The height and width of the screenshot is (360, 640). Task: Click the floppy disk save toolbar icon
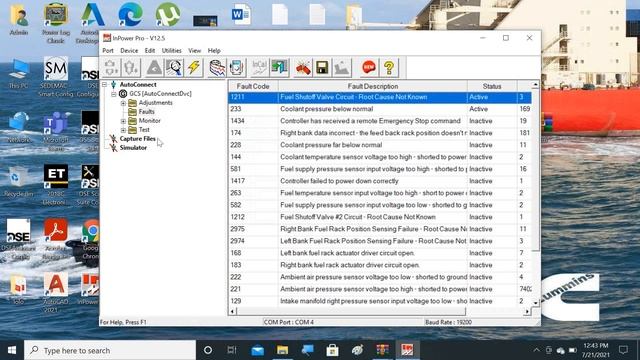[x=322, y=67]
